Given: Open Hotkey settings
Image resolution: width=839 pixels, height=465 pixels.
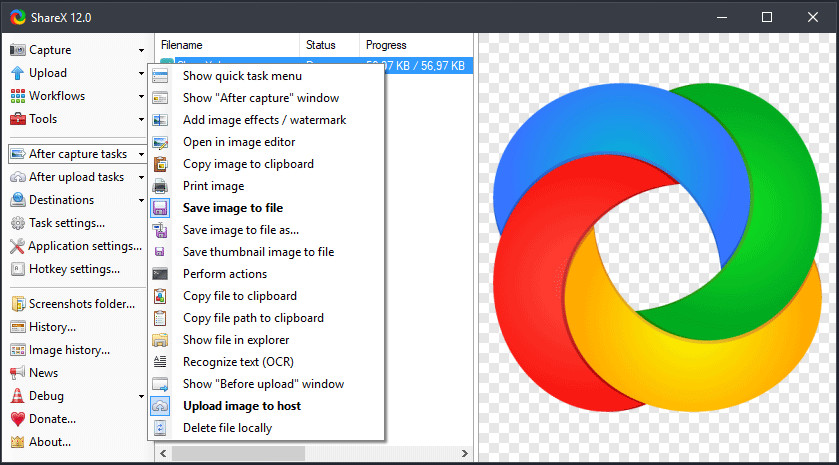Looking at the screenshot, I should click(x=65, y=269).
